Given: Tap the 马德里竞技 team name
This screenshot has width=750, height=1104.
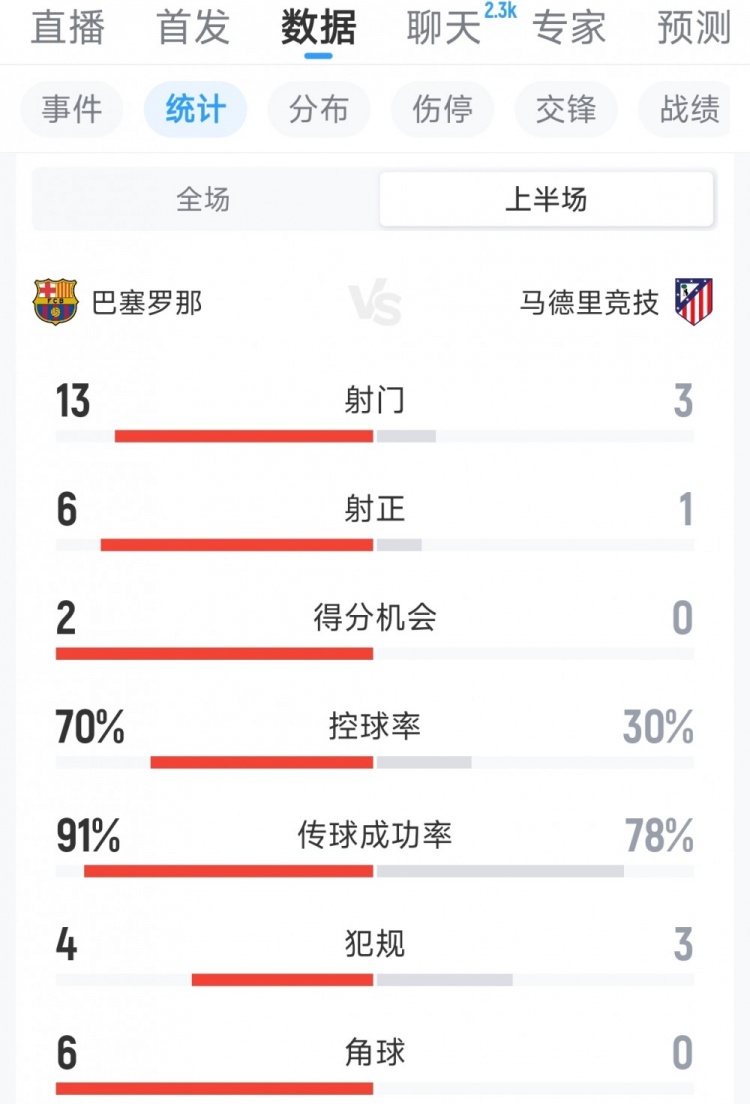Looking at the screenshot, I should point(590,302).
